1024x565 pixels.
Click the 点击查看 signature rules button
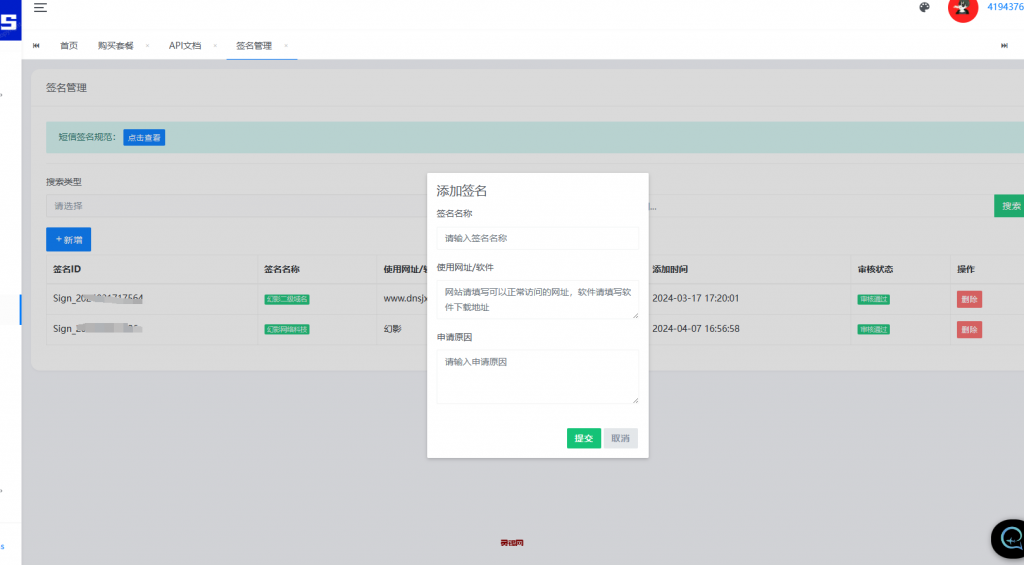144,137
